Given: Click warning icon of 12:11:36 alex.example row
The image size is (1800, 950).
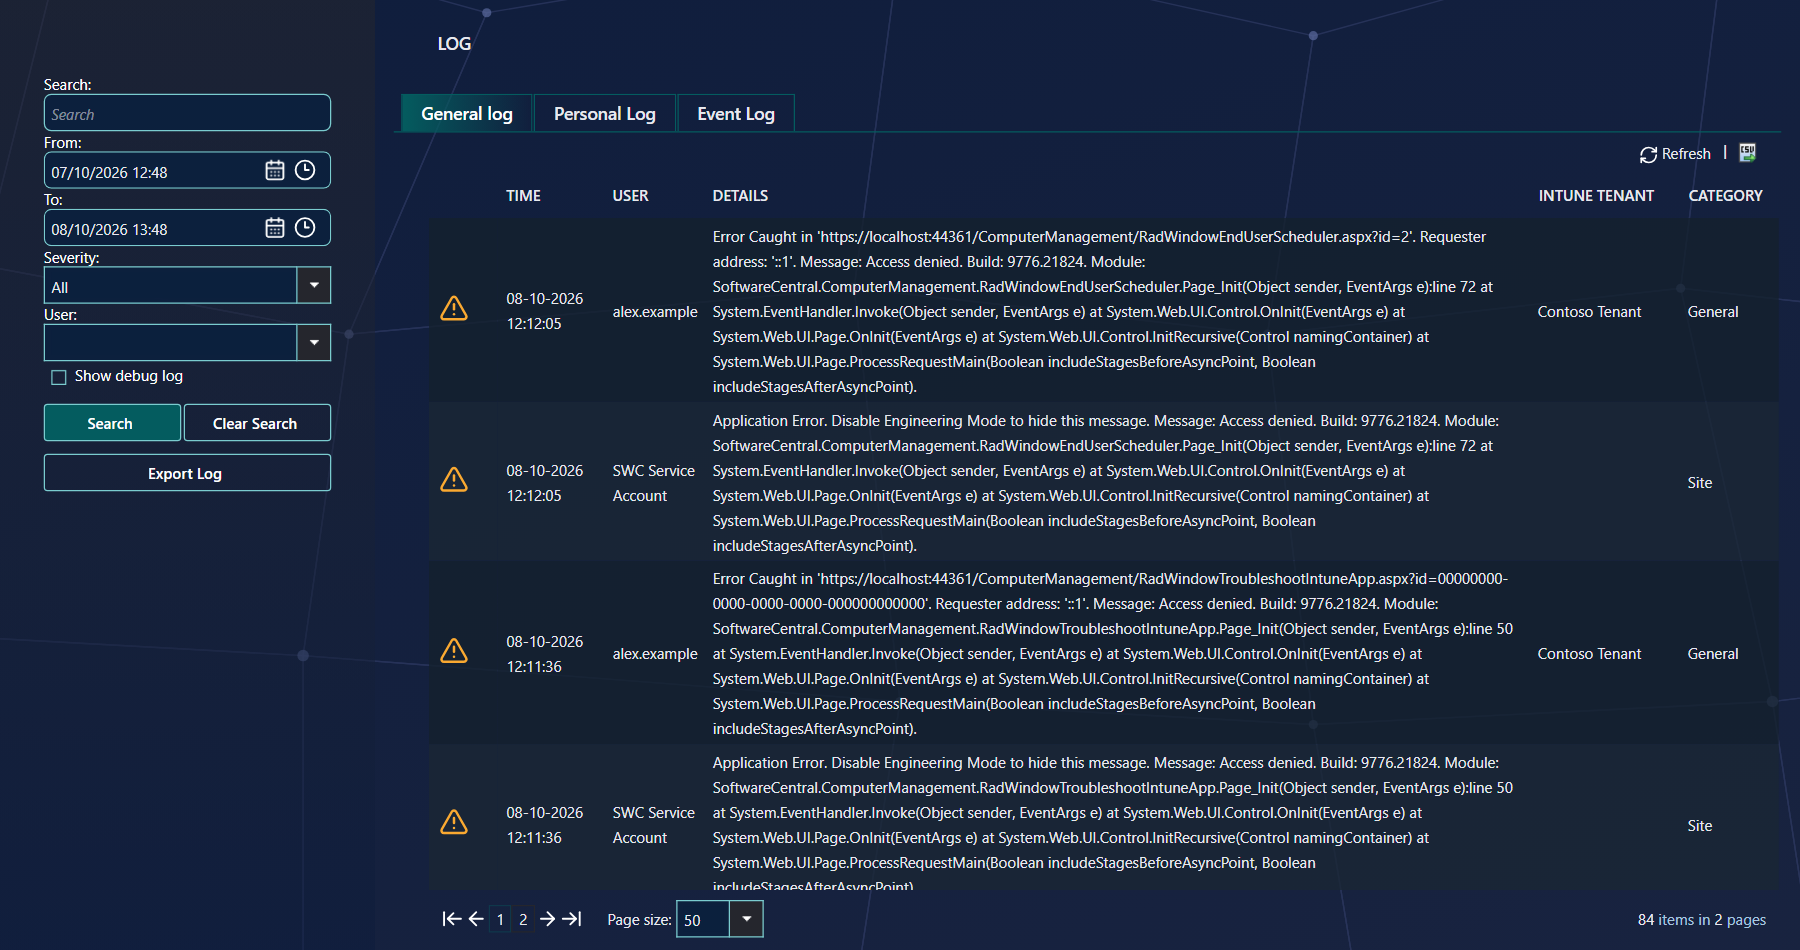Looking at the screenshot, I should click(454, 651).
